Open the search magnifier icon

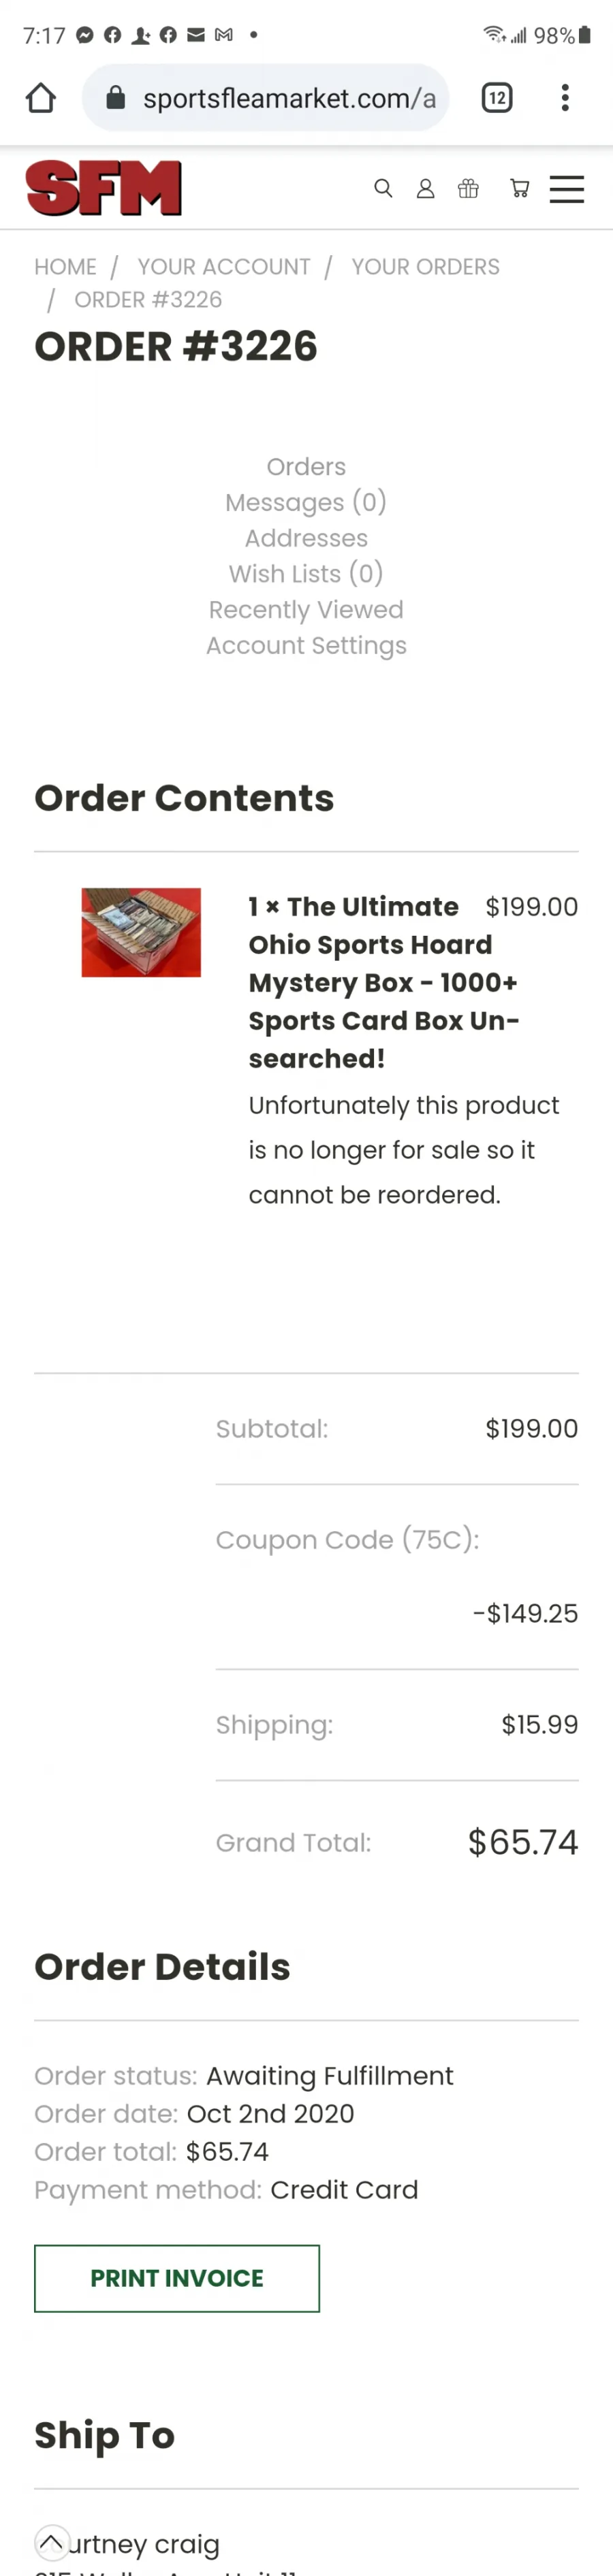pos(383,188)
